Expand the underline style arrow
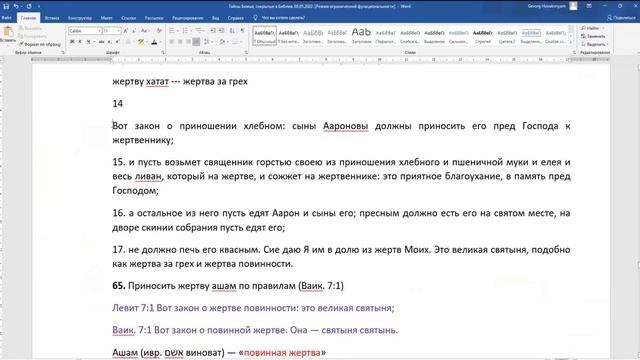The image size is (640, 360). click(x=94, y=42)
